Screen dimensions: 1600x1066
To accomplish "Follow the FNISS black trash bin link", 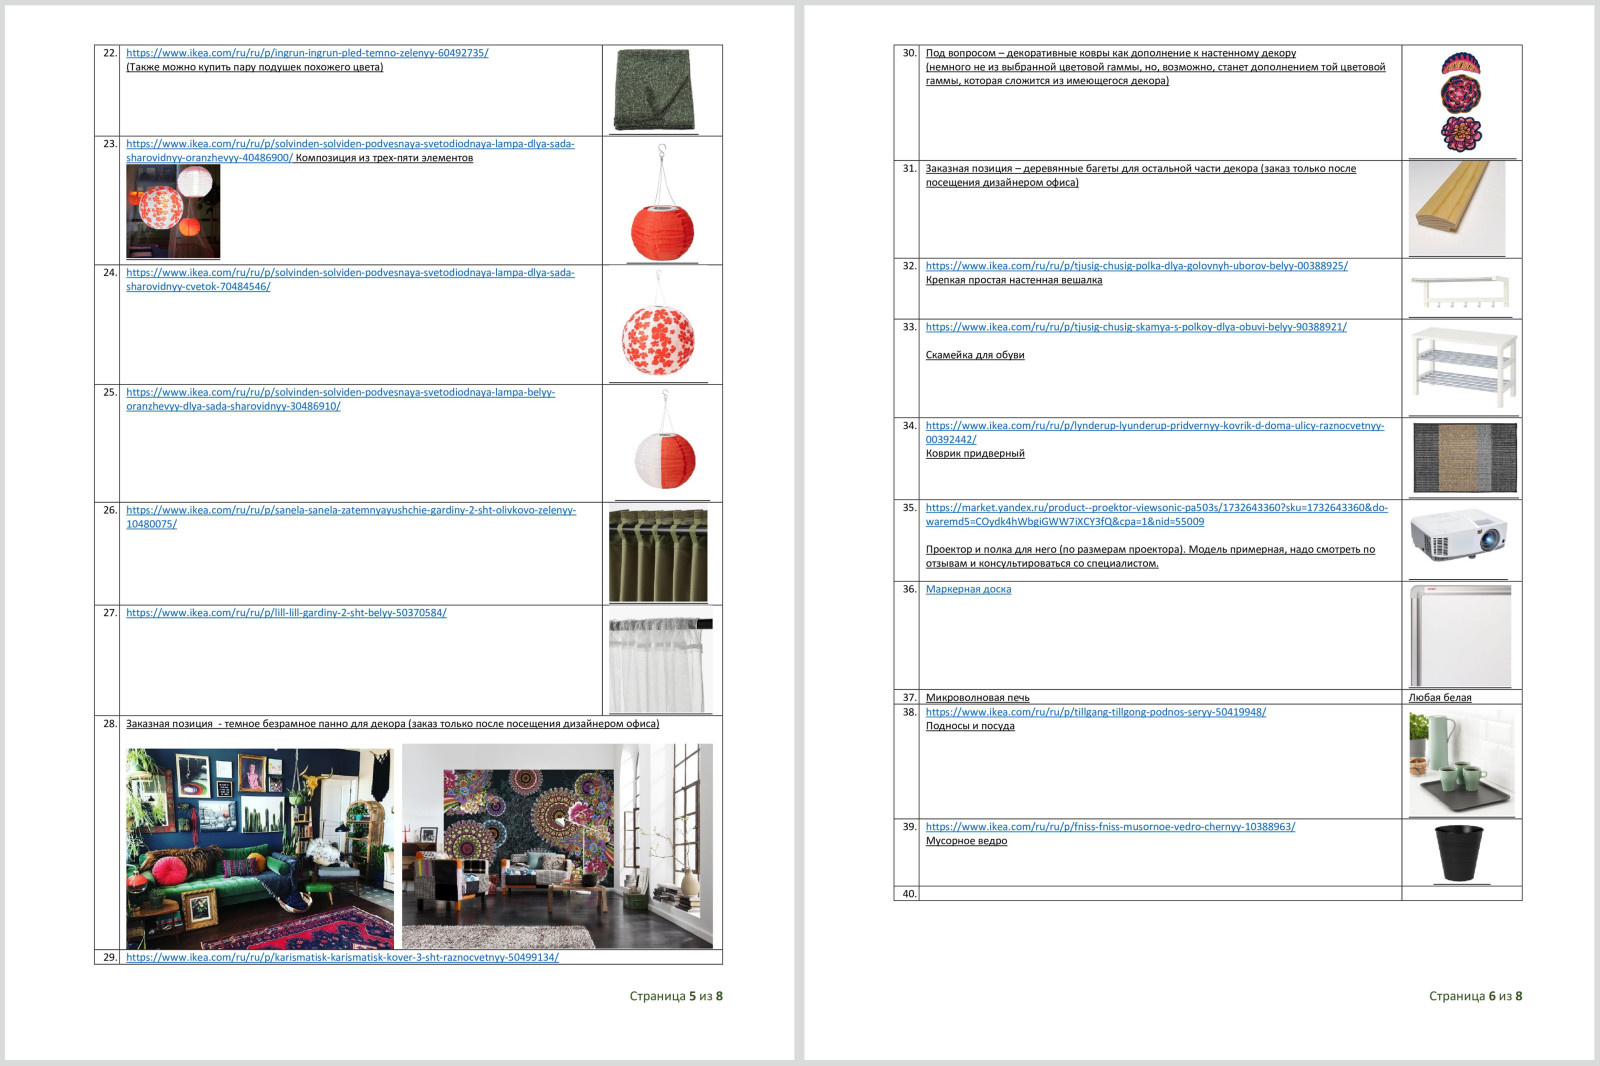I will 1110,827.
